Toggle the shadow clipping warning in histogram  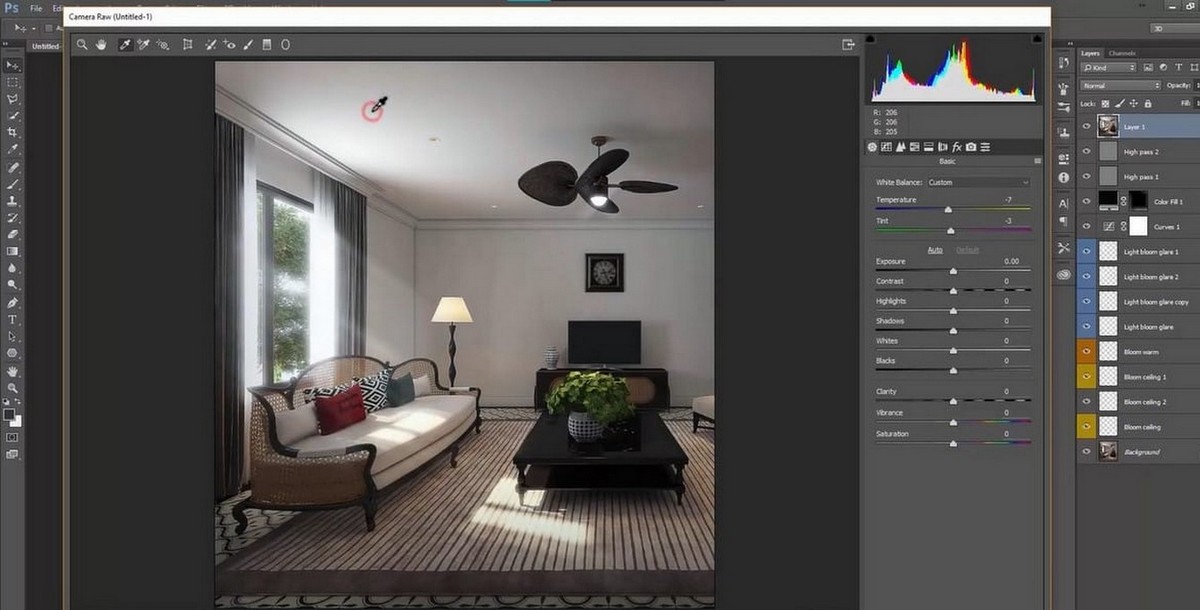(x=870, y=38)
